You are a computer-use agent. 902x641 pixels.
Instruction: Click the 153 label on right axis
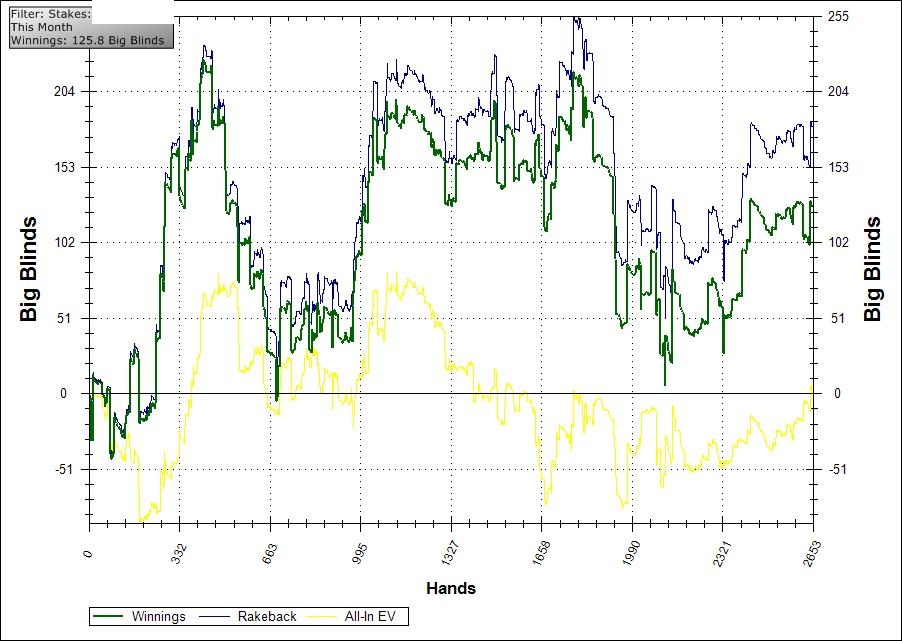click(x=838, y=167)
